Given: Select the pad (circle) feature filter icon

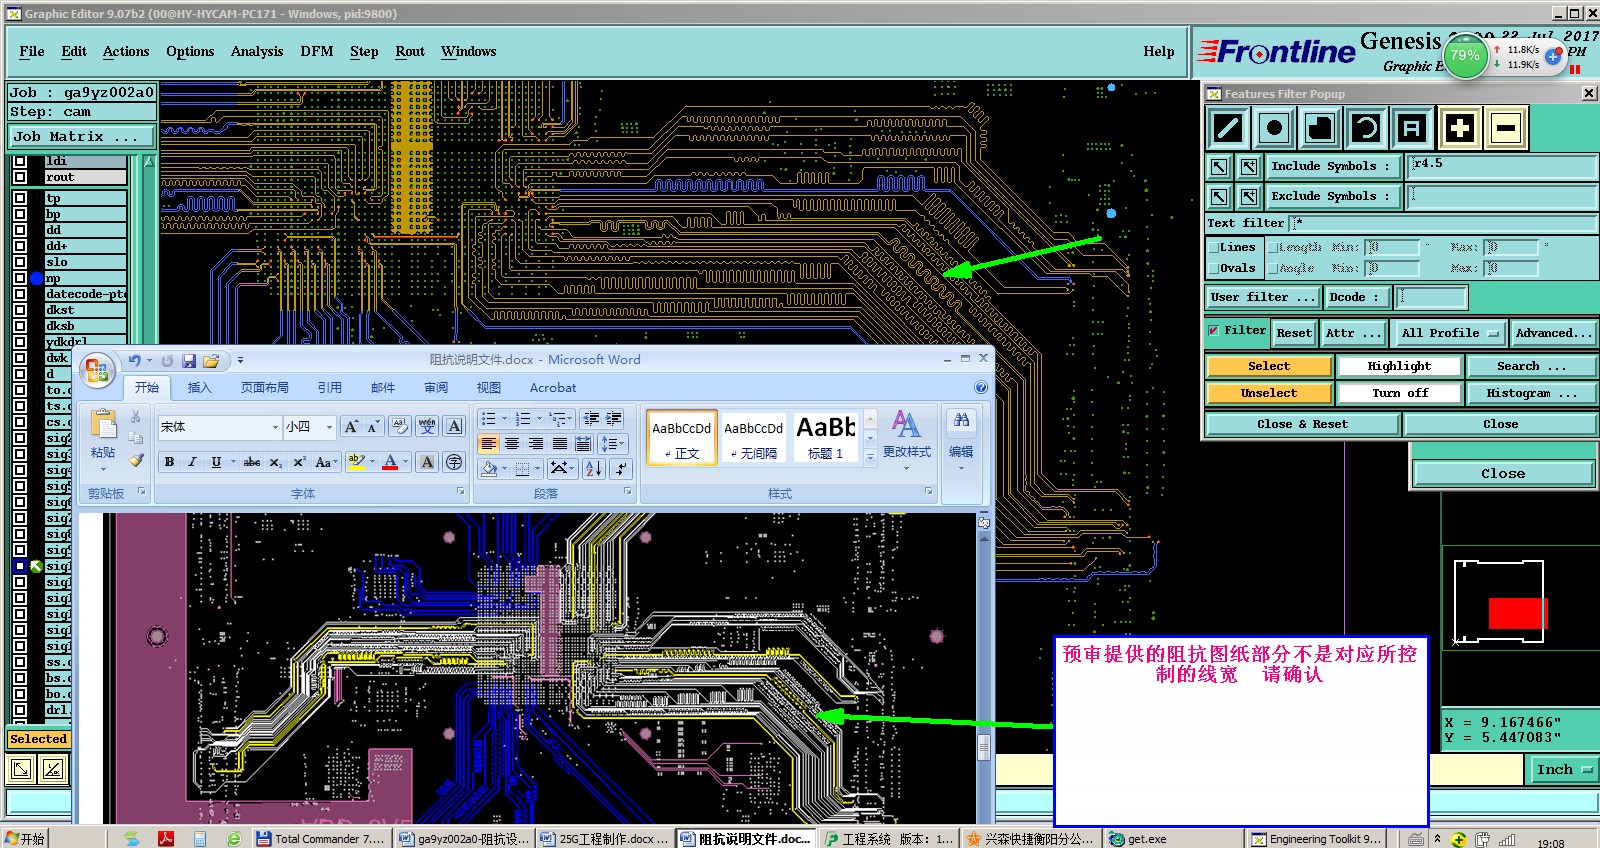Looking at the screenshot, I should point(1273,128).
